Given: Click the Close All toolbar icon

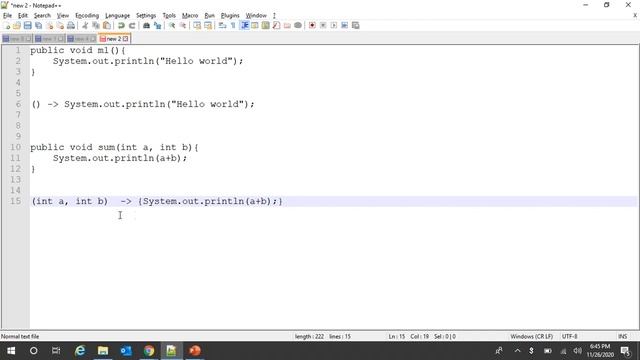Looking at the screenshot, I should coord(60,26).
